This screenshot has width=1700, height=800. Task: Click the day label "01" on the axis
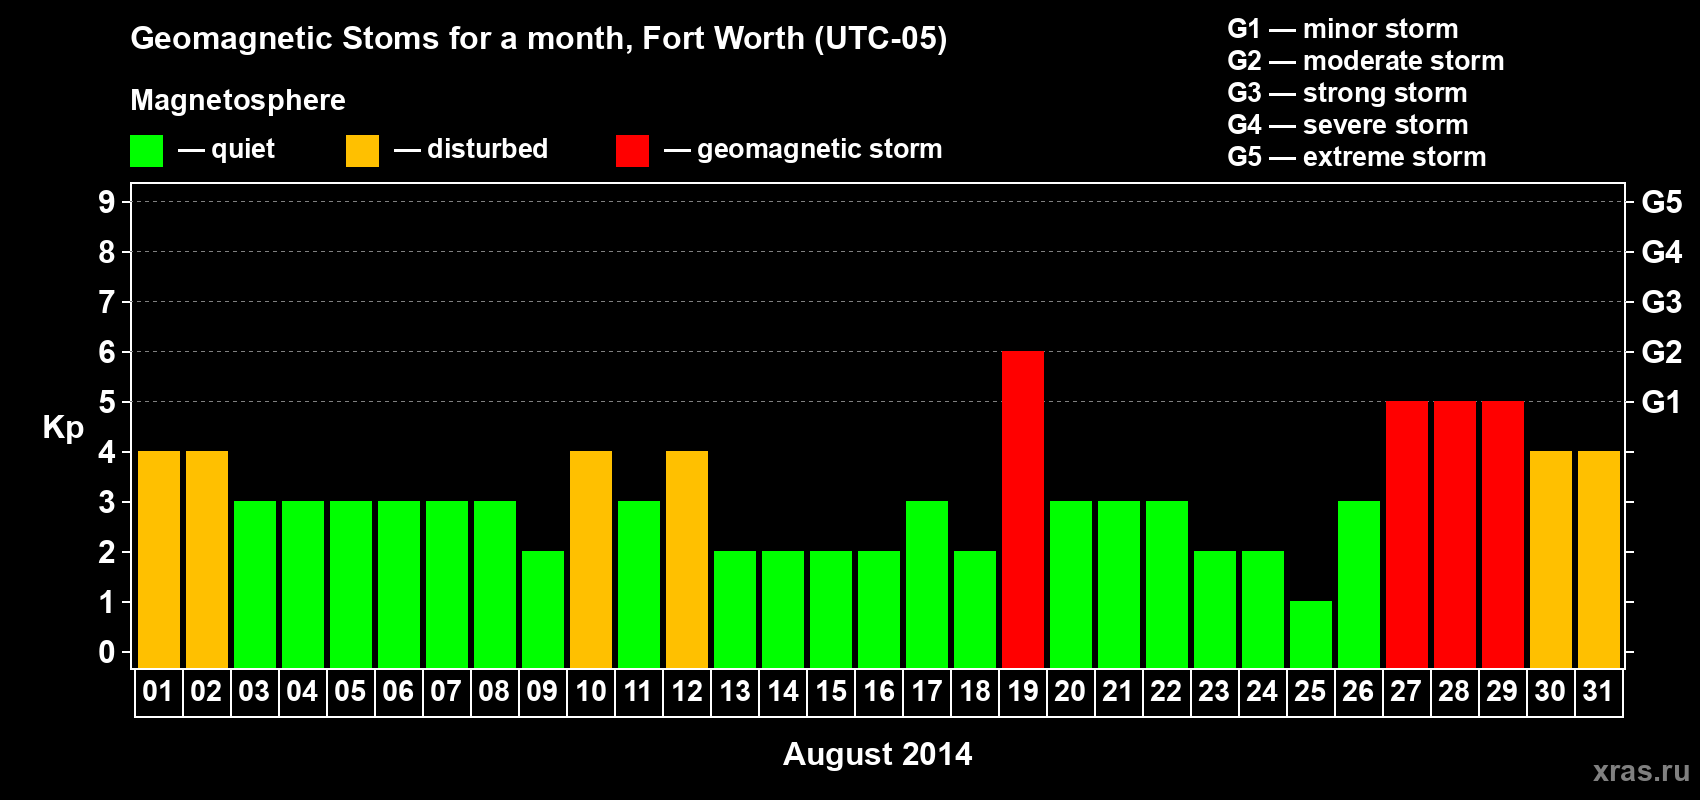(x=158, y=691)
